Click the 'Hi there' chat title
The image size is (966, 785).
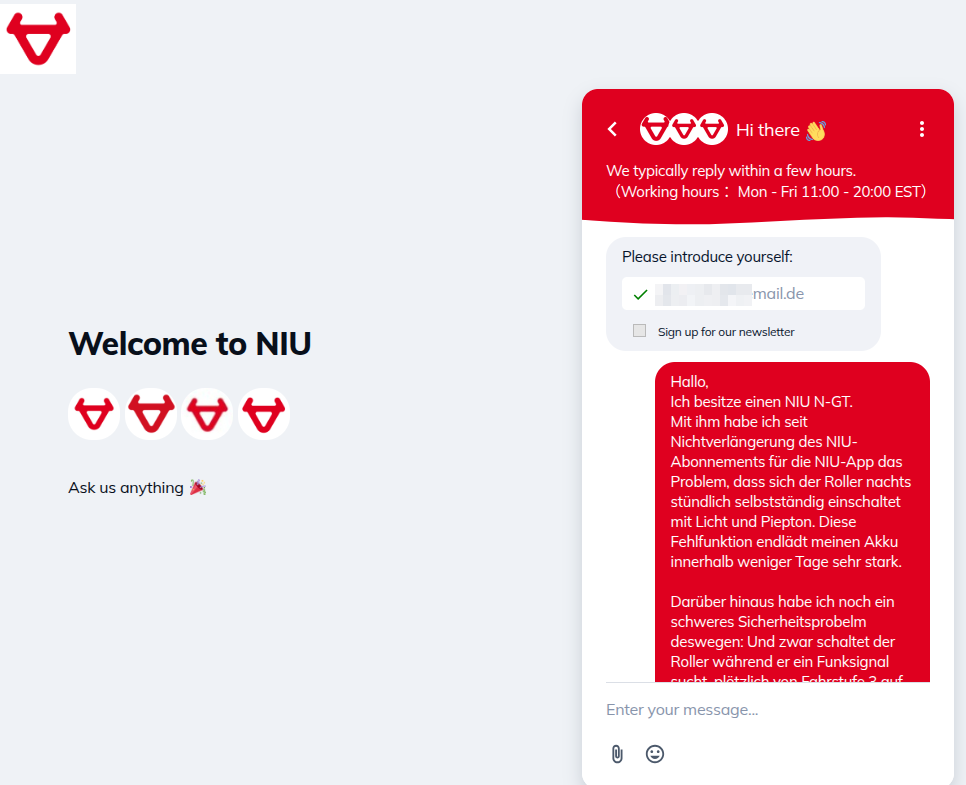click(768, 130)
